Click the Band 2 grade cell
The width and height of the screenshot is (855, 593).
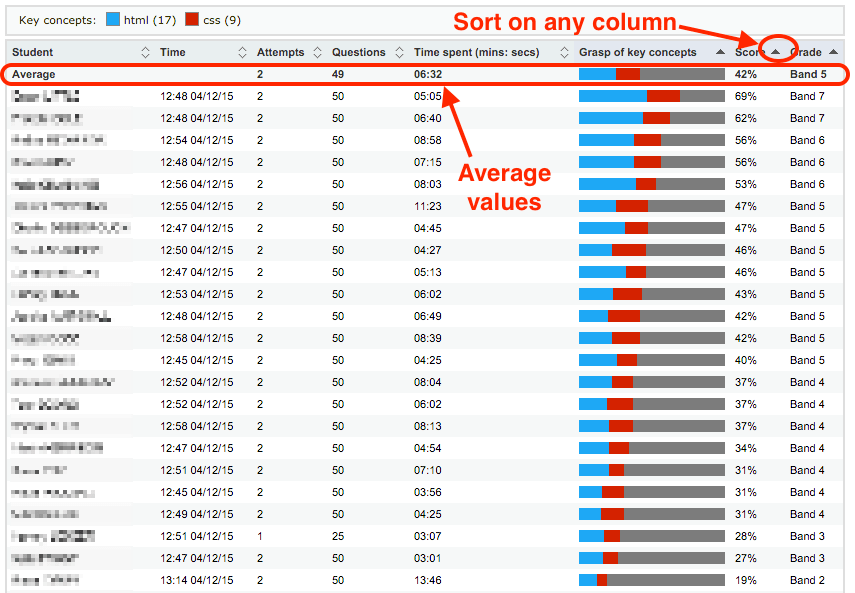coord(807,580)
